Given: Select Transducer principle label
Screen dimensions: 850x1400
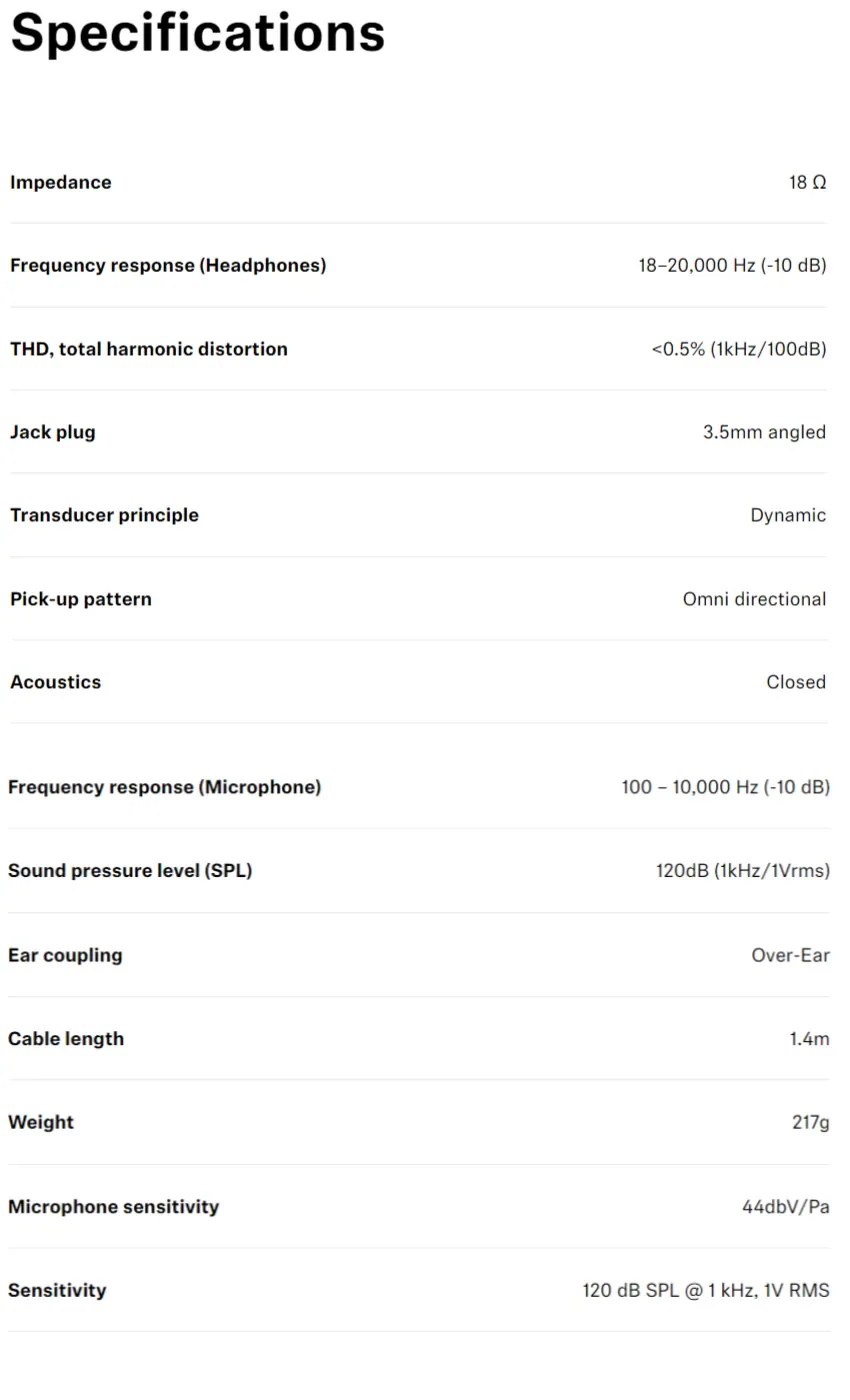Looking at the screenshot, I should pos(104,515).
